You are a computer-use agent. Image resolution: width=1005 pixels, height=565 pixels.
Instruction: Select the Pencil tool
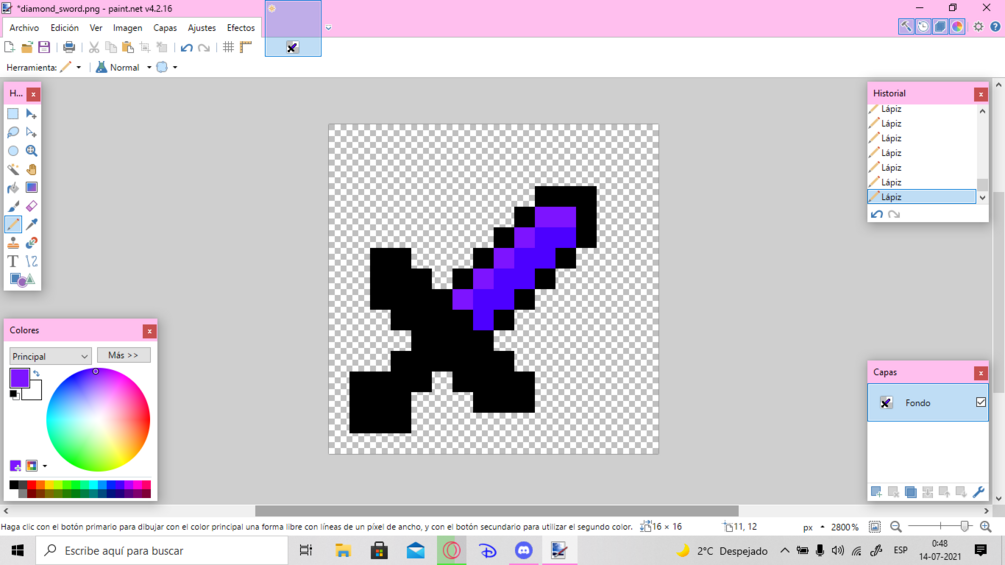tap(13, 224)
